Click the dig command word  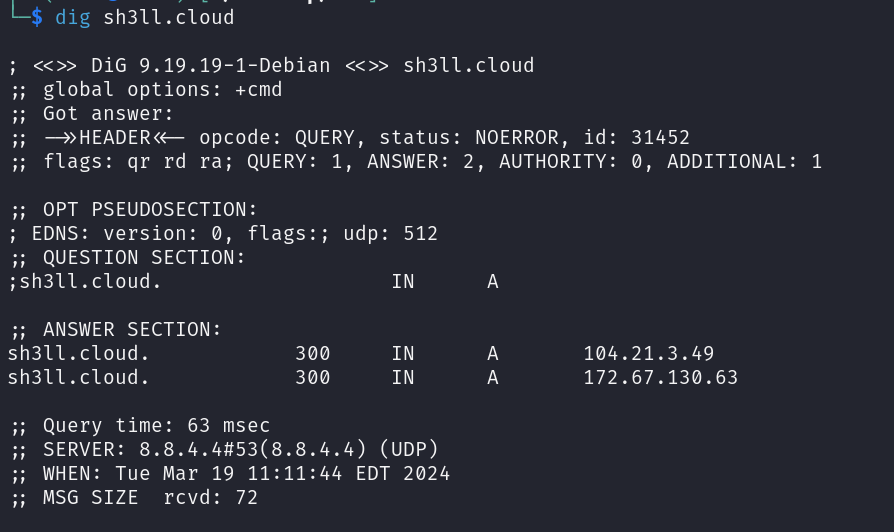coord(73,18)
